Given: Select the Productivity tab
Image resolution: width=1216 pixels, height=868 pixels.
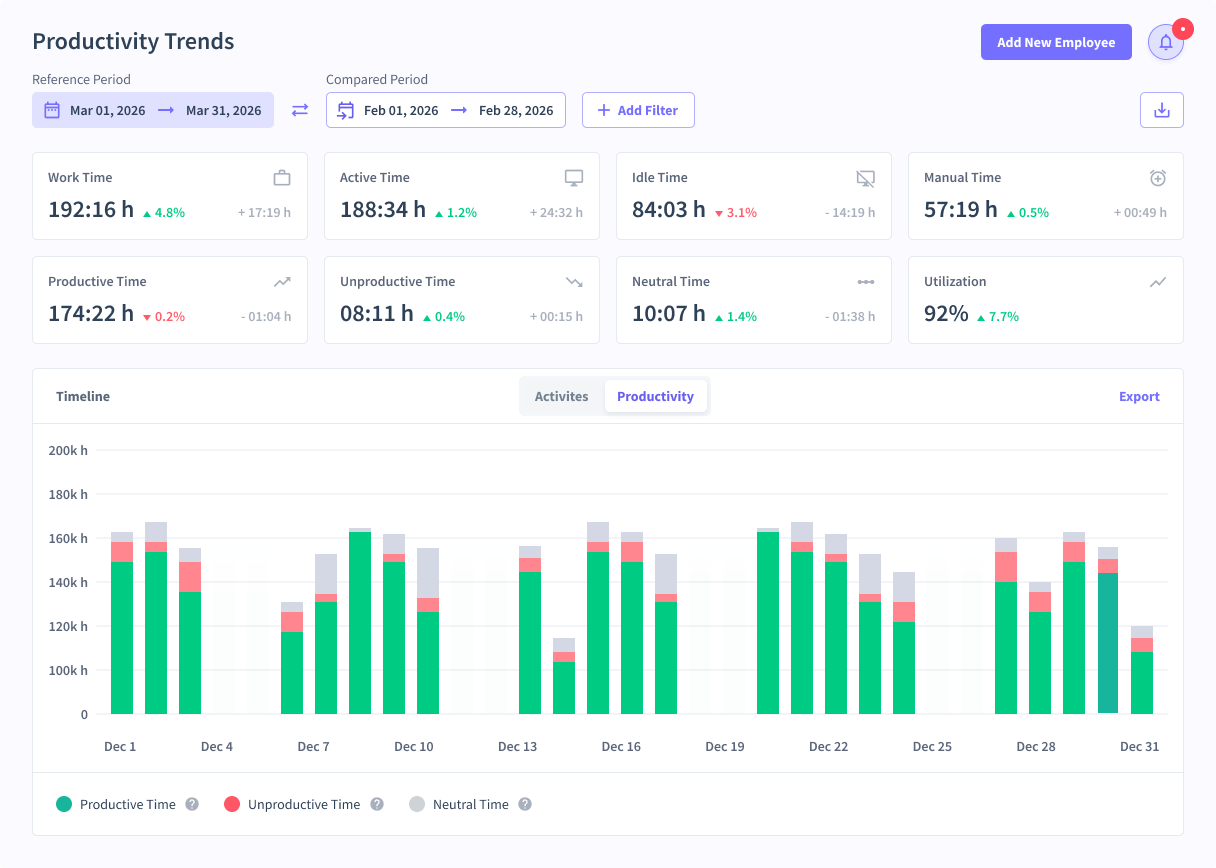Looking at the screenshot, I should coord(655,397).
